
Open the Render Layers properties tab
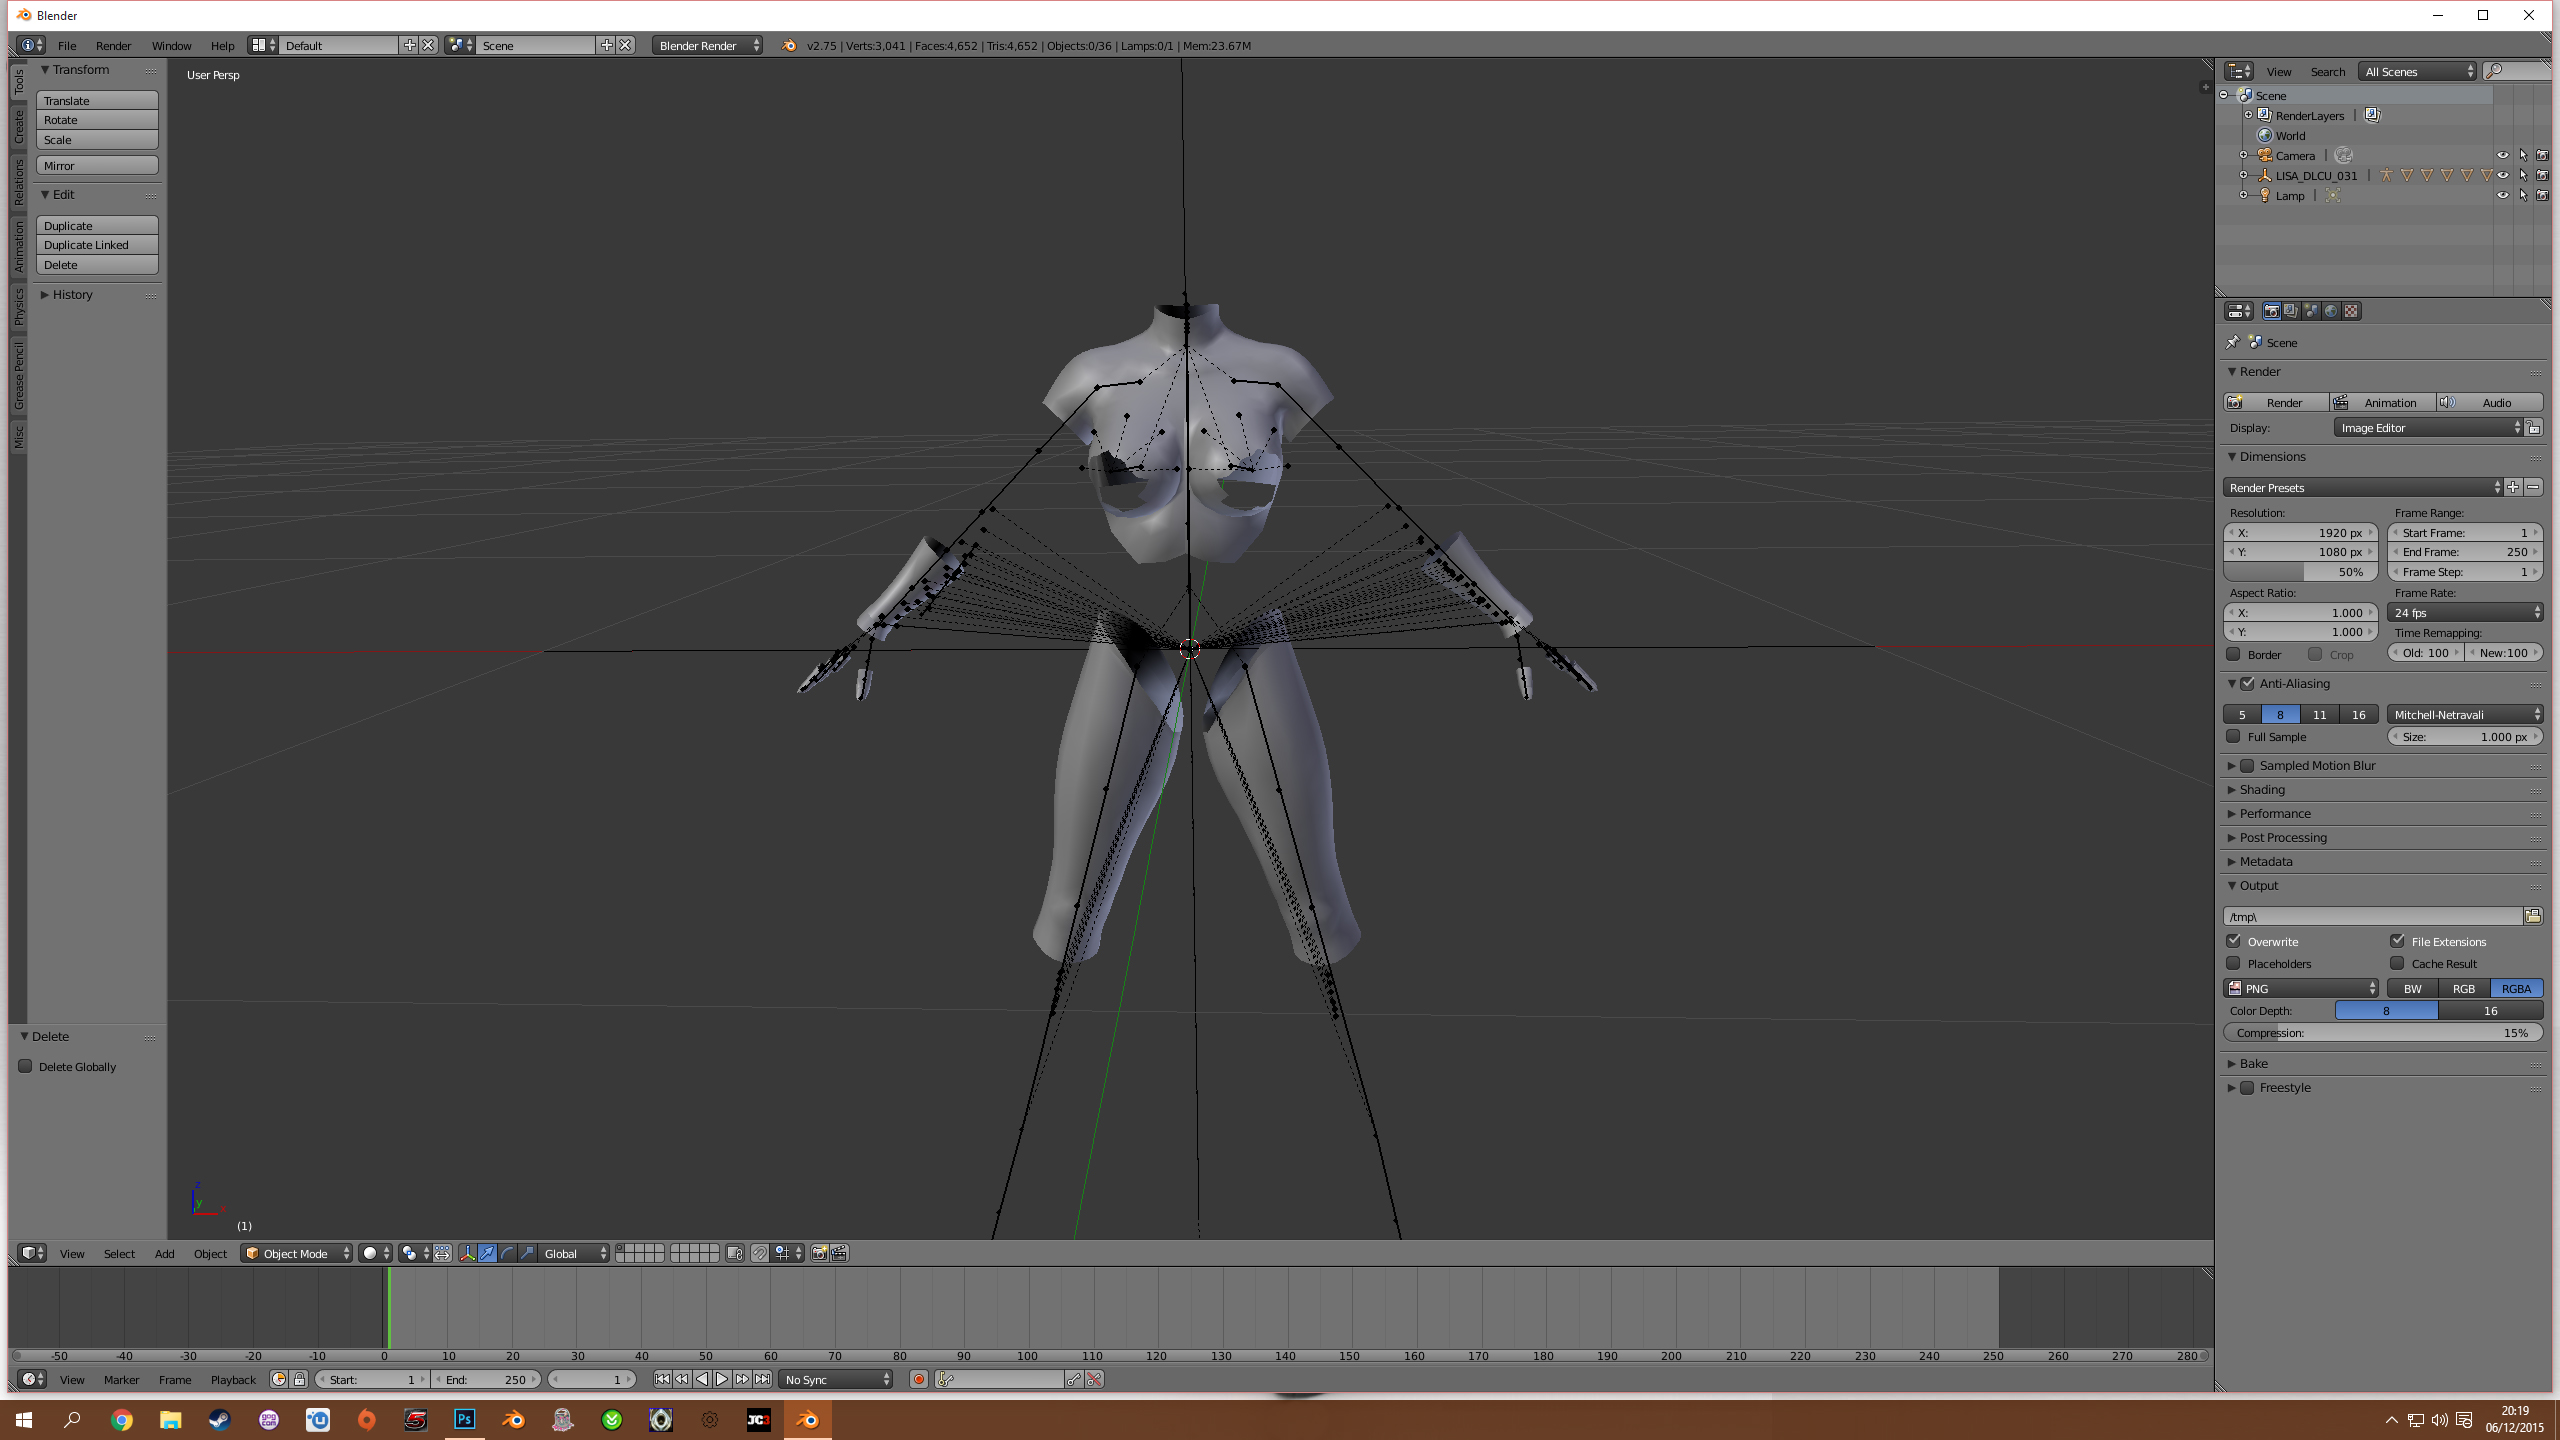2291,311
